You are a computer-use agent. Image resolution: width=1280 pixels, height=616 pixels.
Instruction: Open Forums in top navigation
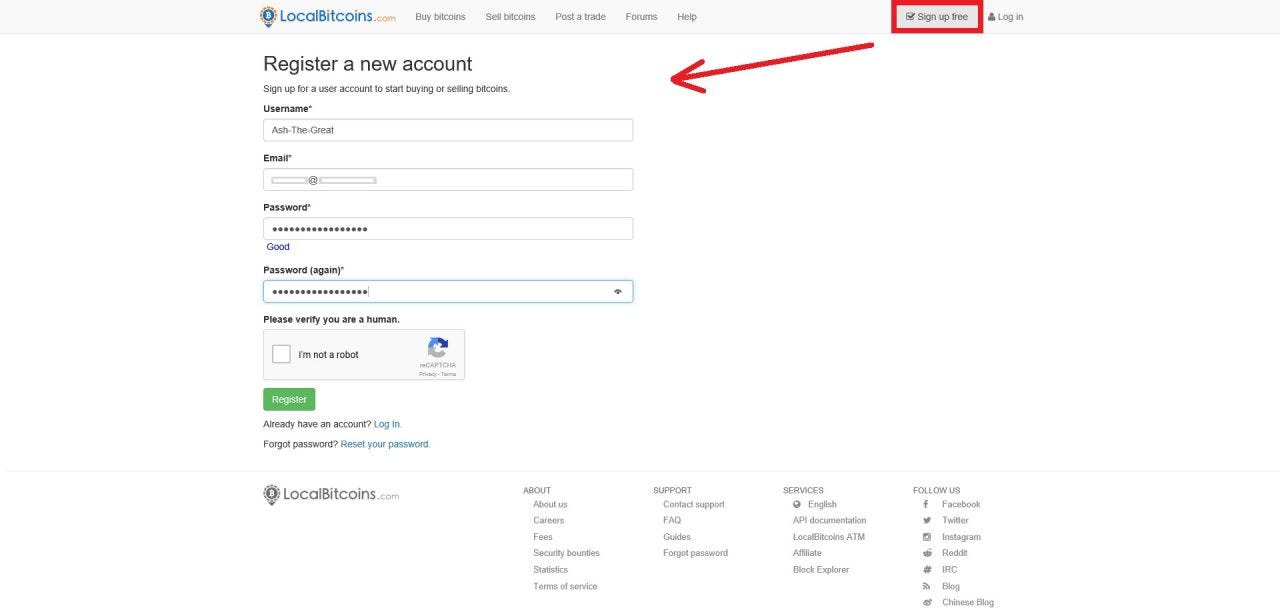tap(641, 17)
